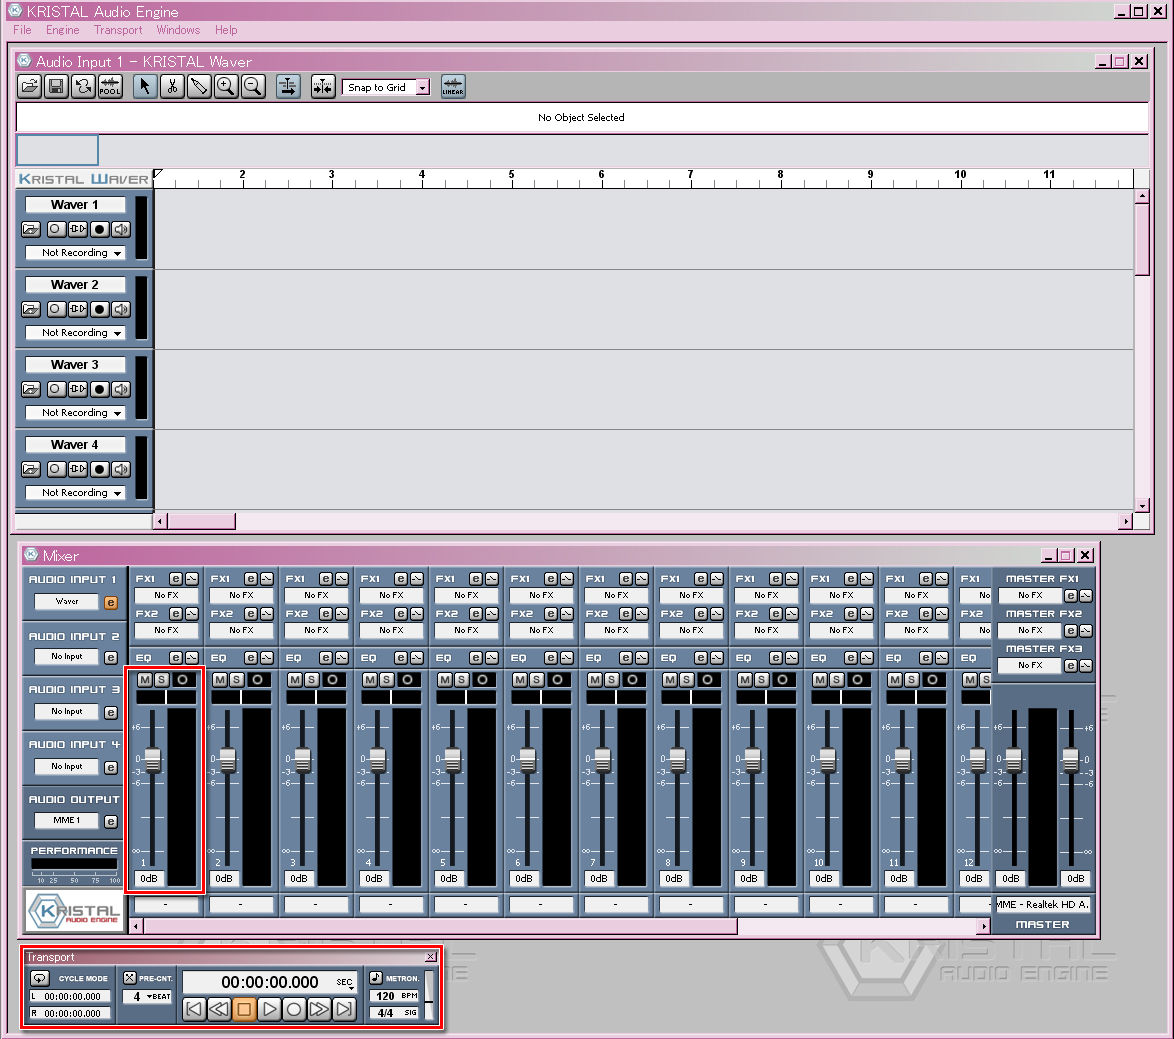The height and width of the screenshot is (1039, 1174).
Task: Choose Master FX1 No FX slot
Action: [x=1029, y=595]
